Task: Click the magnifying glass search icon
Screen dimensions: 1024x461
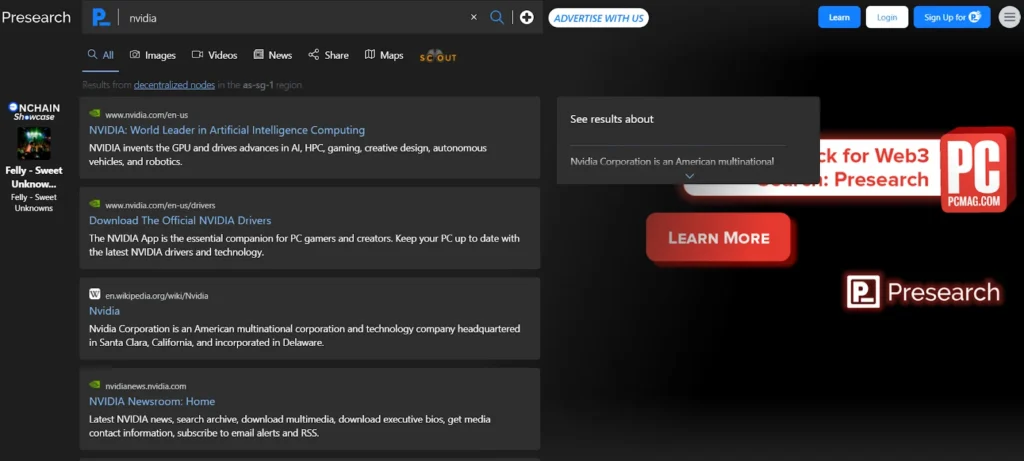Action: (497, 17)
